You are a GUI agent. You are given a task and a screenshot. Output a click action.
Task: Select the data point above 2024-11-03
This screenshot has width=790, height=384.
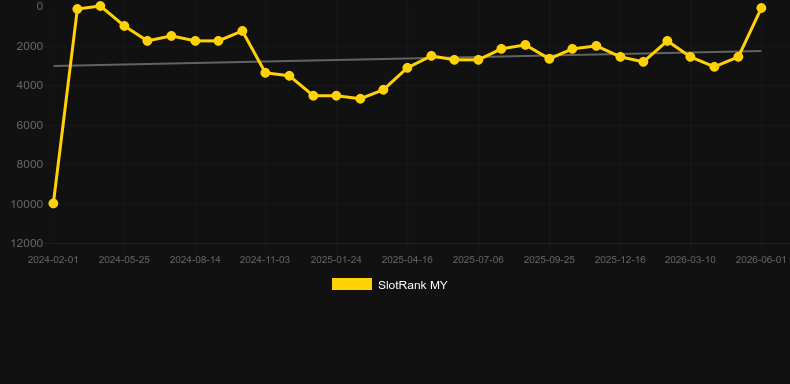[x=266, y=73]
